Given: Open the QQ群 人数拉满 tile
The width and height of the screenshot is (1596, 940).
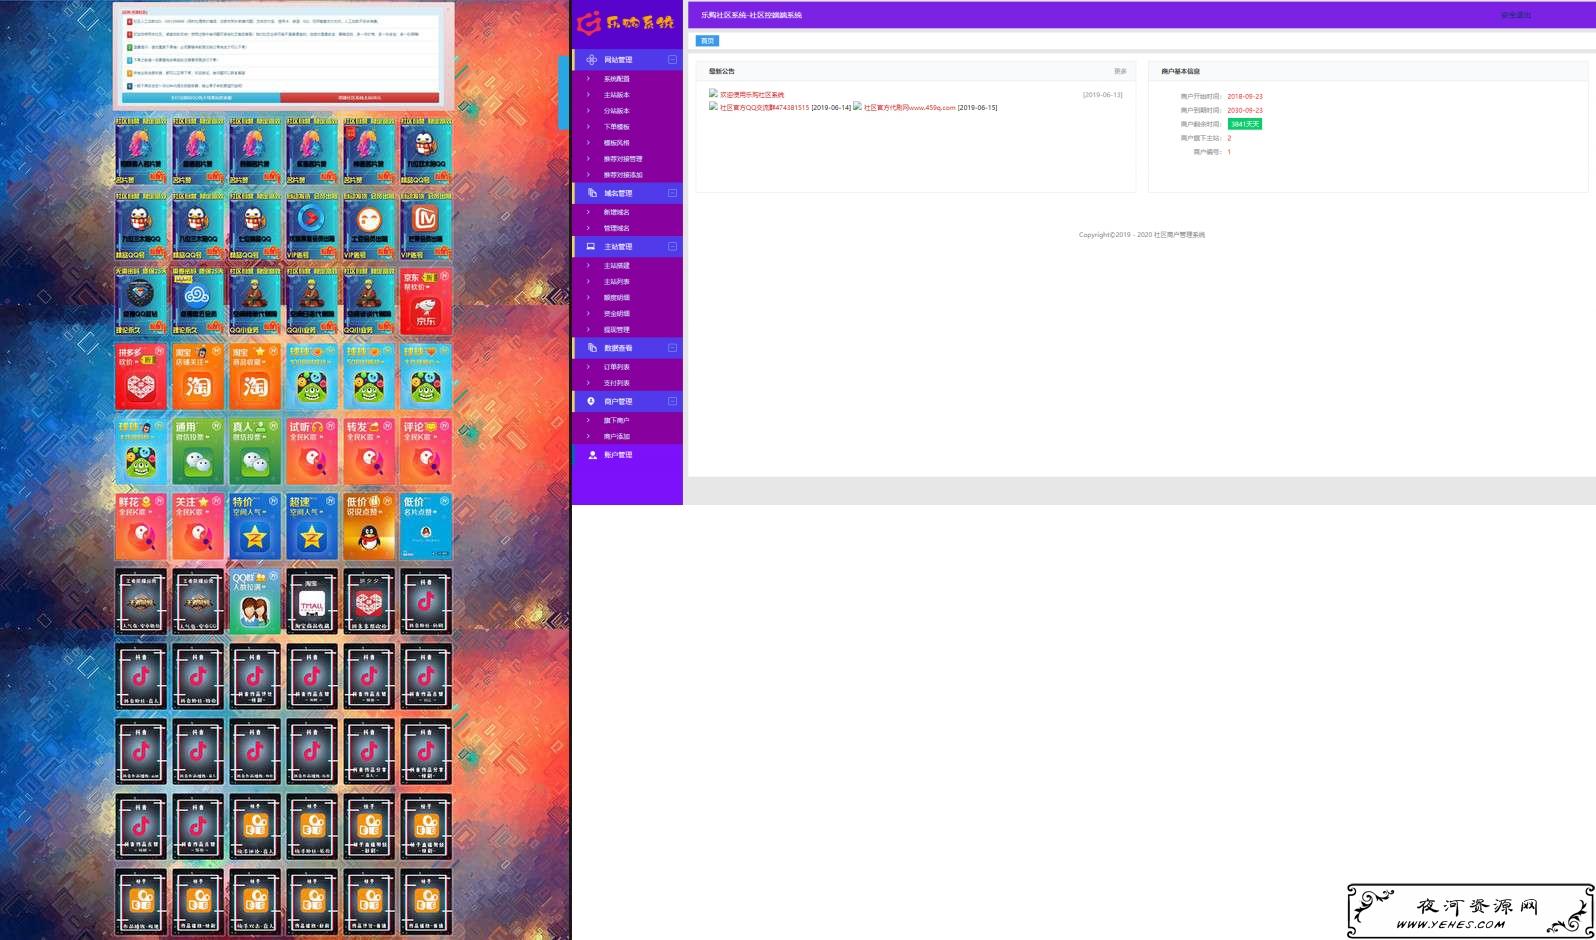Looking at the screenshot, I should pos(255,602).
